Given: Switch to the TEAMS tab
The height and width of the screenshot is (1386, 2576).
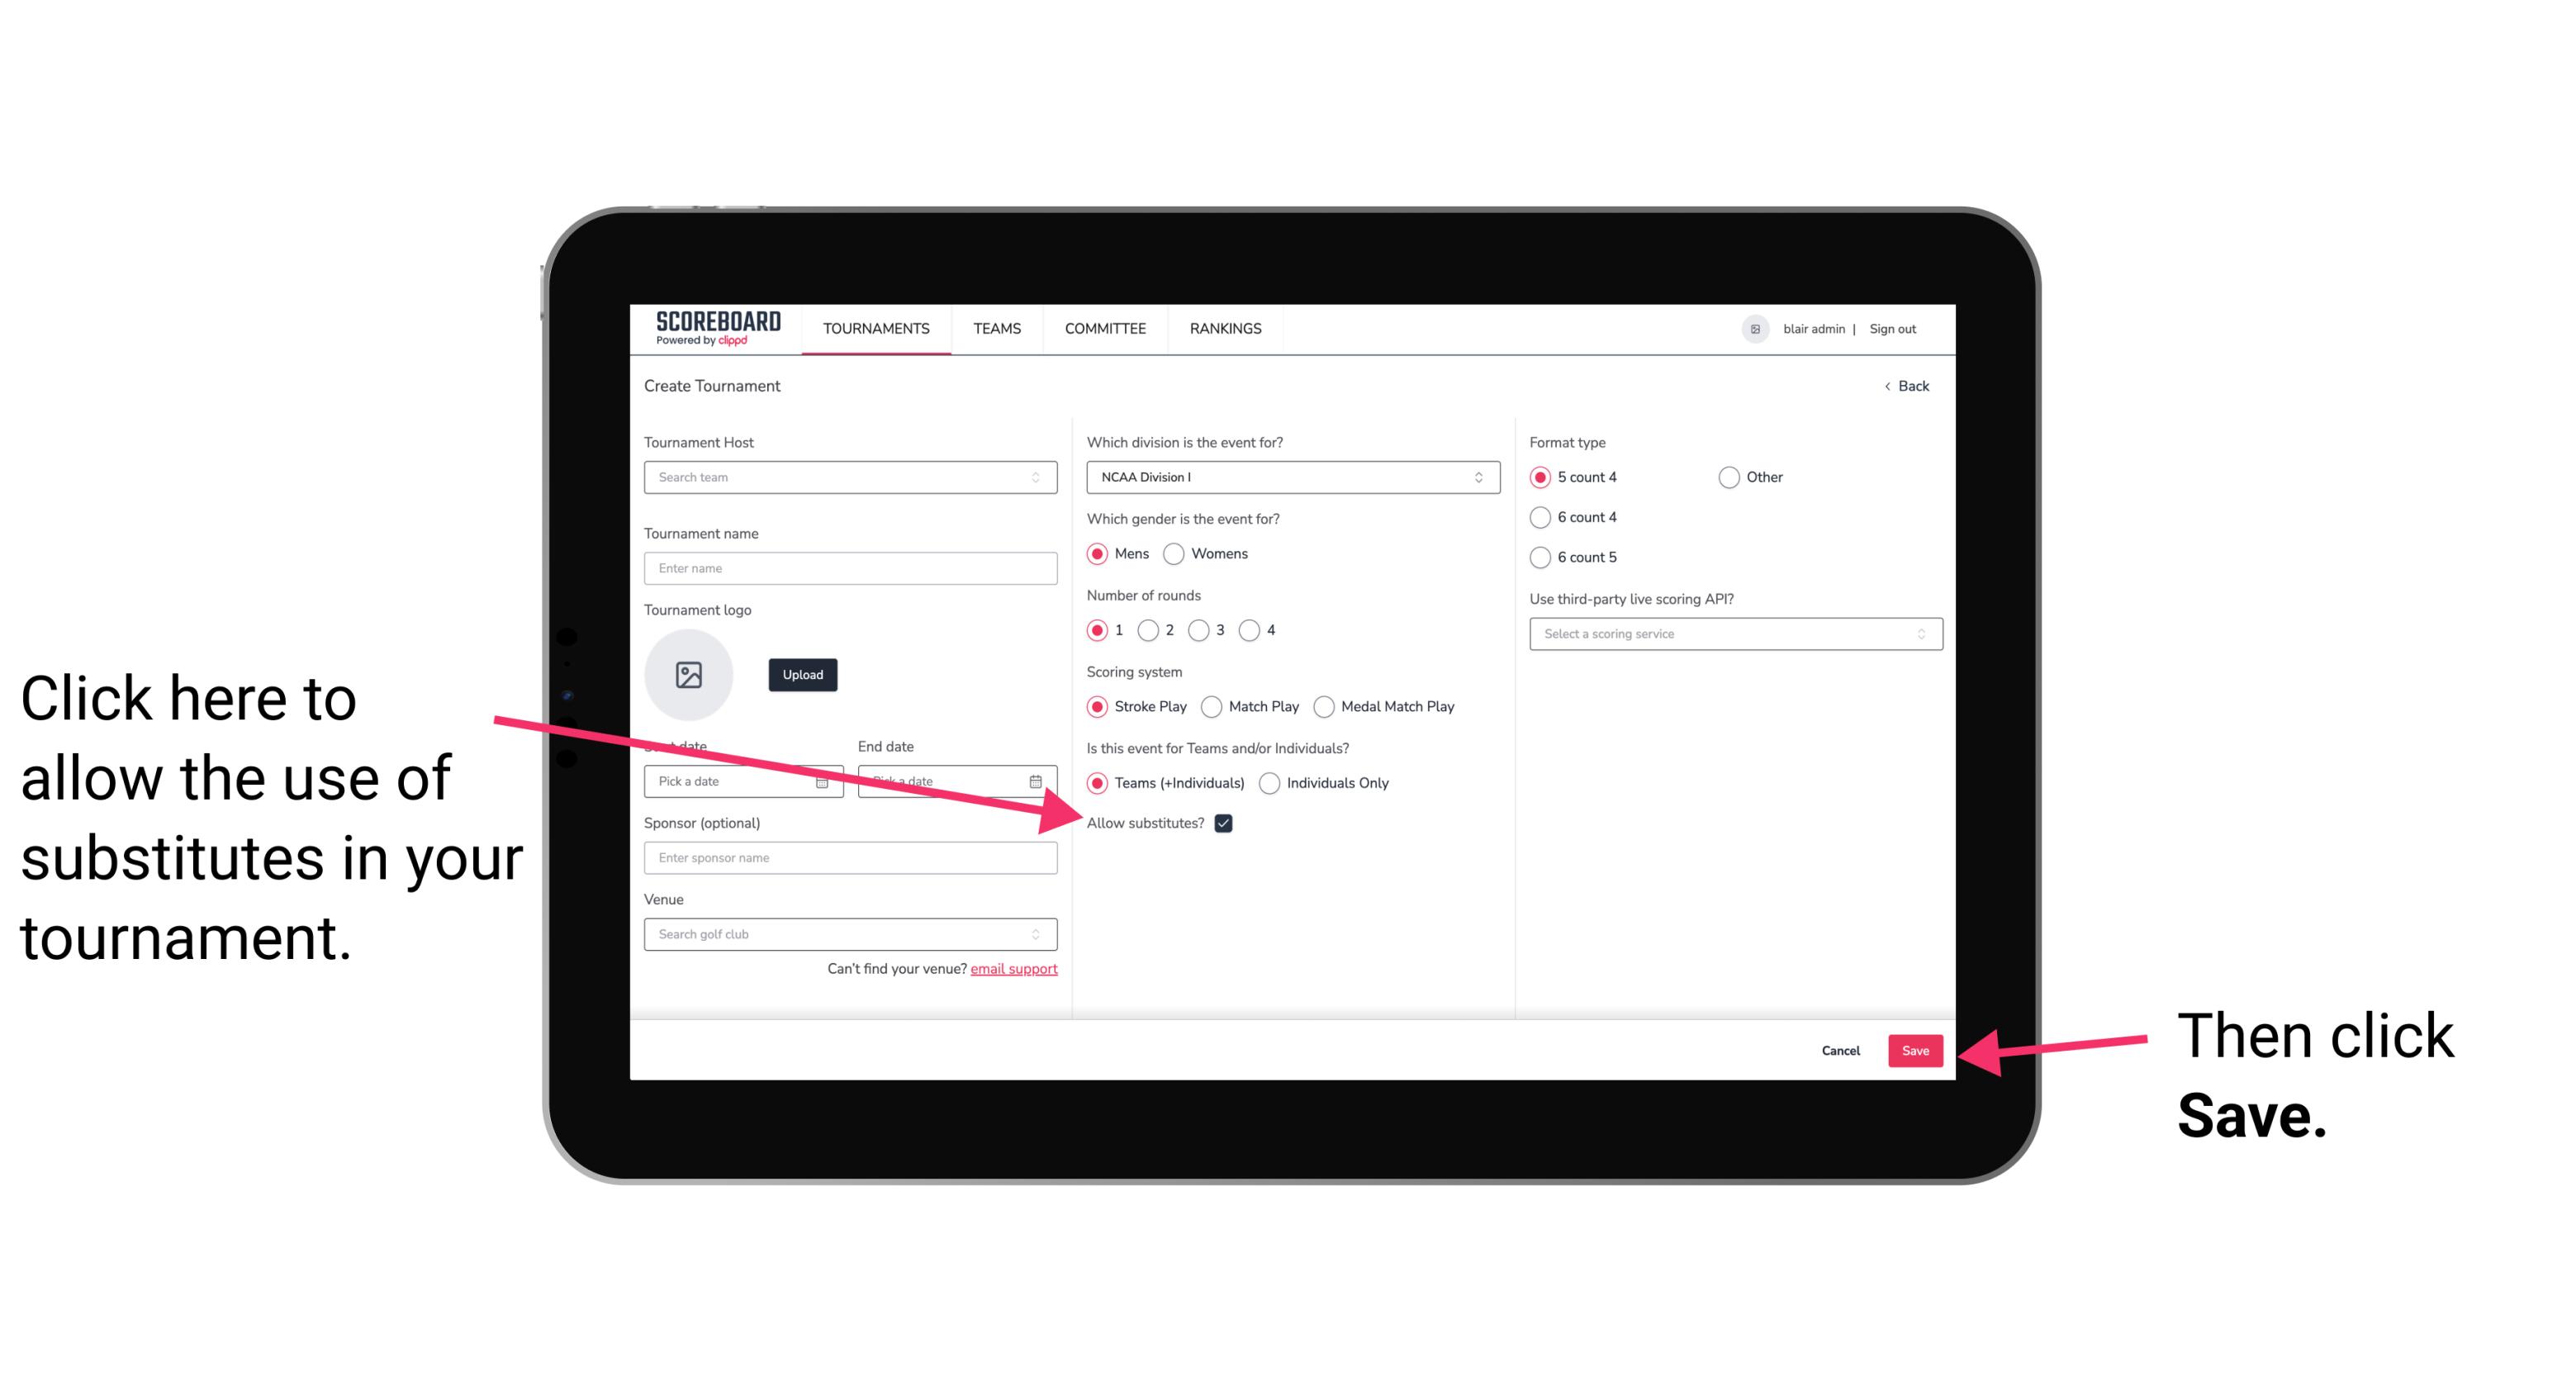Looking at the screenshot, I should point(996,328).
